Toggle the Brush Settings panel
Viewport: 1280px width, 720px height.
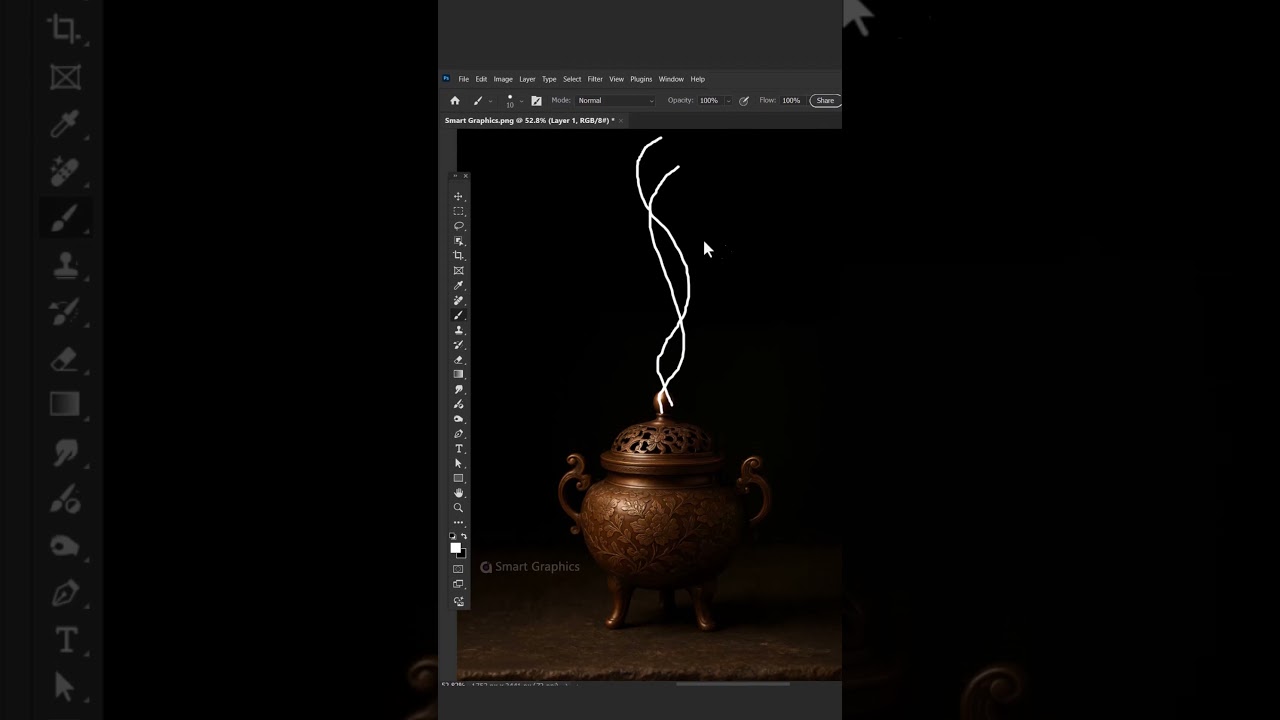point(536,100)
